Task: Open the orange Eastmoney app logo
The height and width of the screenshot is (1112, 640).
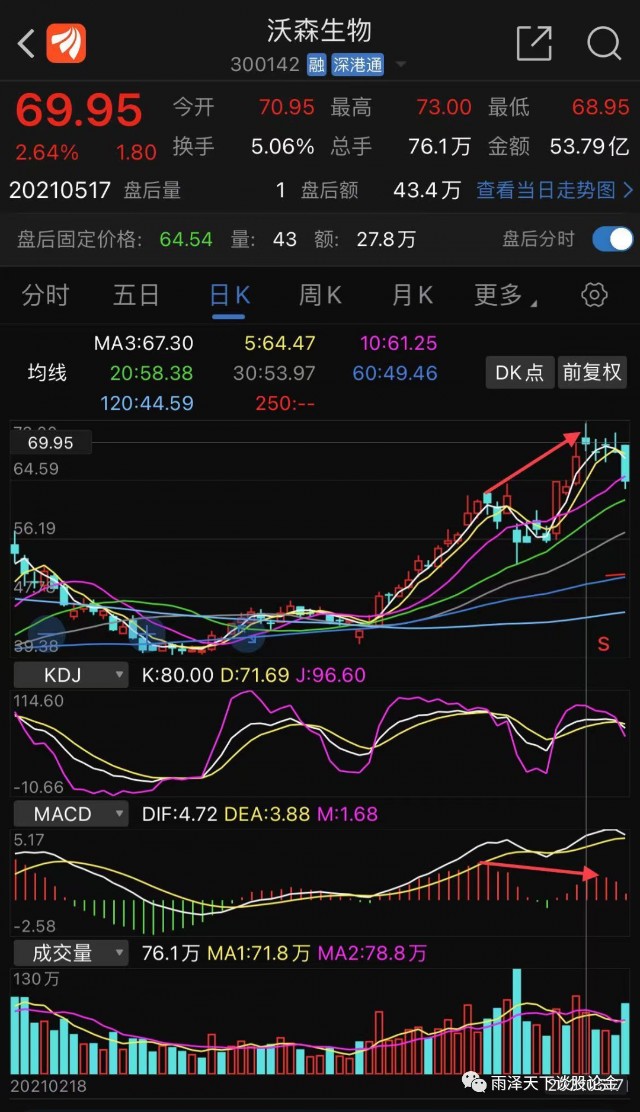Action: [x=66, y=43]
